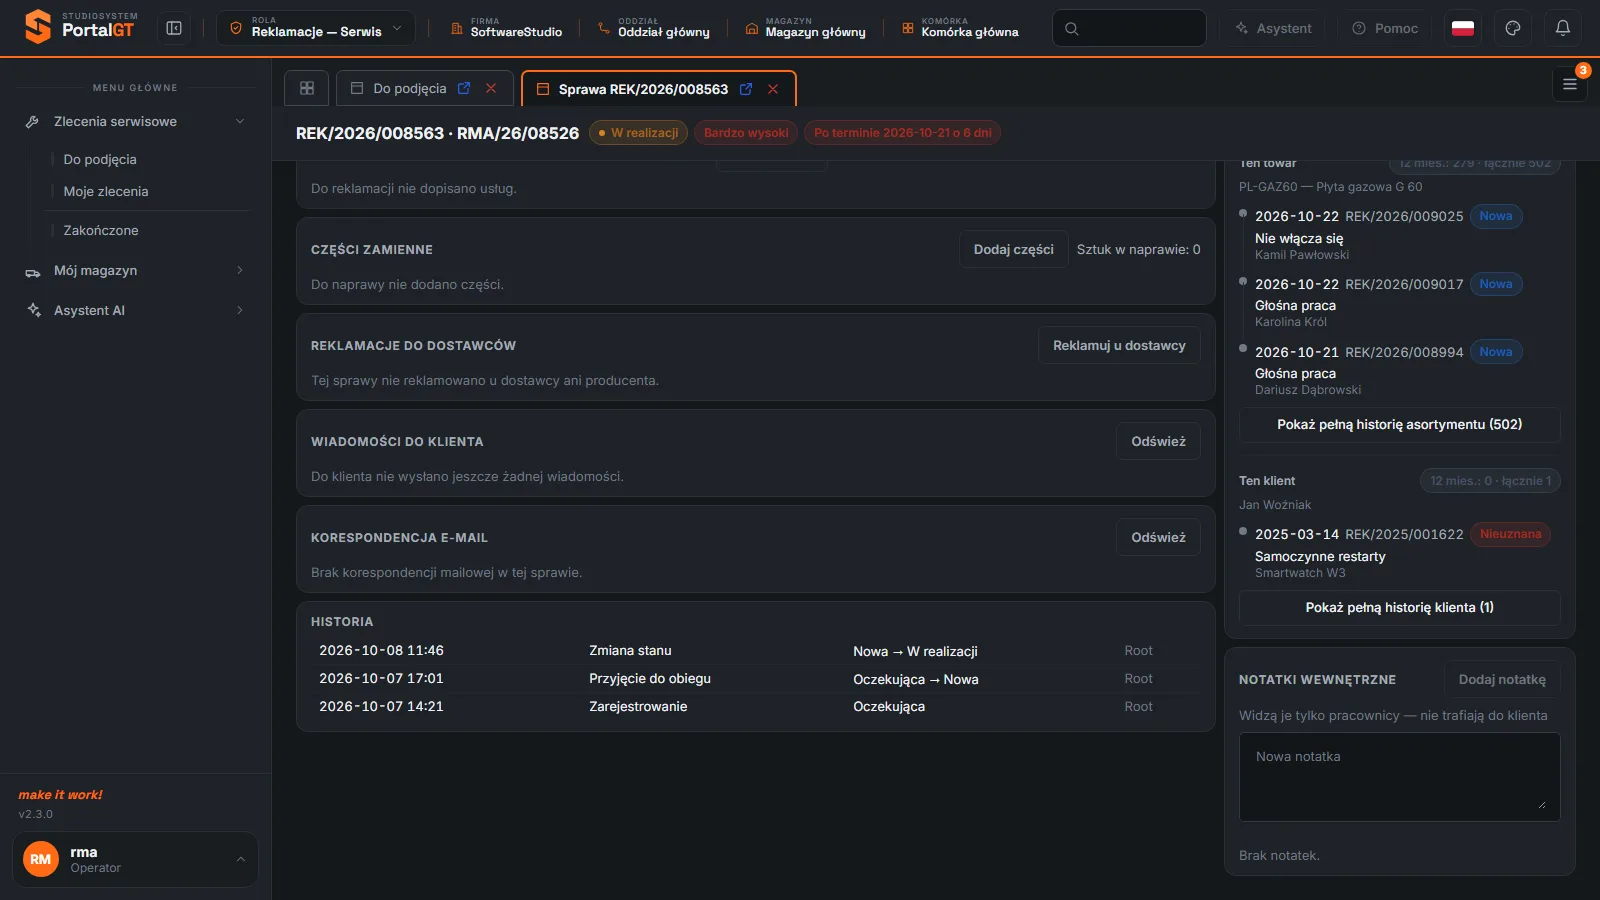Viewport: 1600px width, 900px height.
Task: Focus the Nowa notatka text area
Action: point(1399,777)
